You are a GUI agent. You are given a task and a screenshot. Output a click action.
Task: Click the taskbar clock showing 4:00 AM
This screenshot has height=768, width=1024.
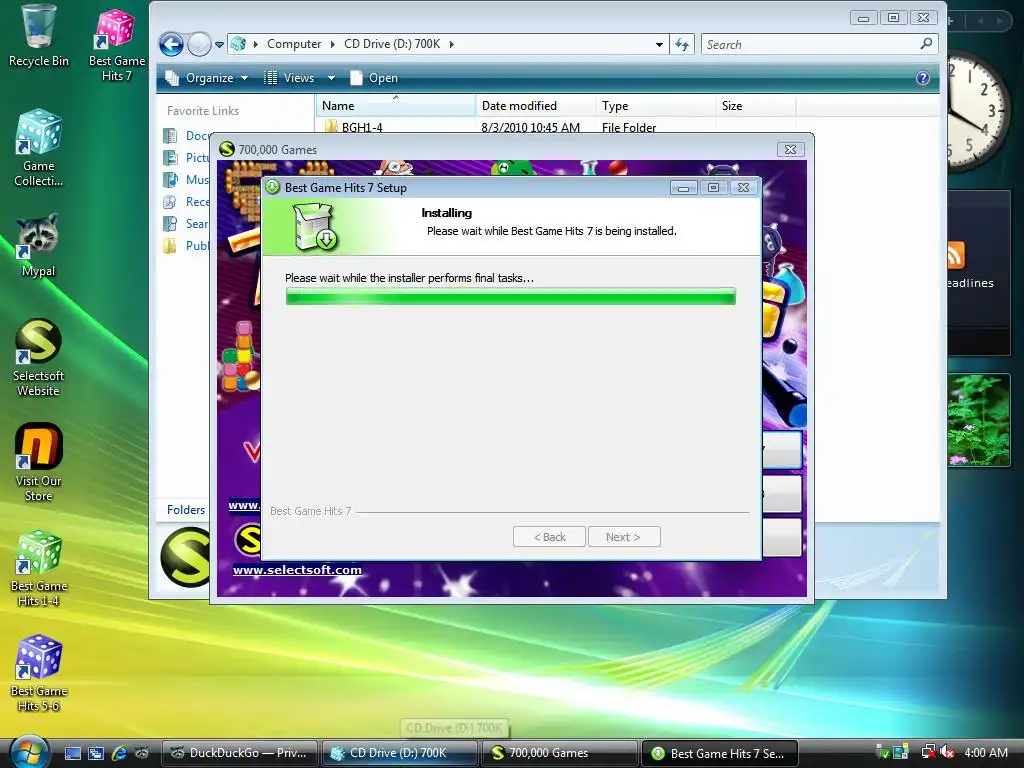pos(986,752)
